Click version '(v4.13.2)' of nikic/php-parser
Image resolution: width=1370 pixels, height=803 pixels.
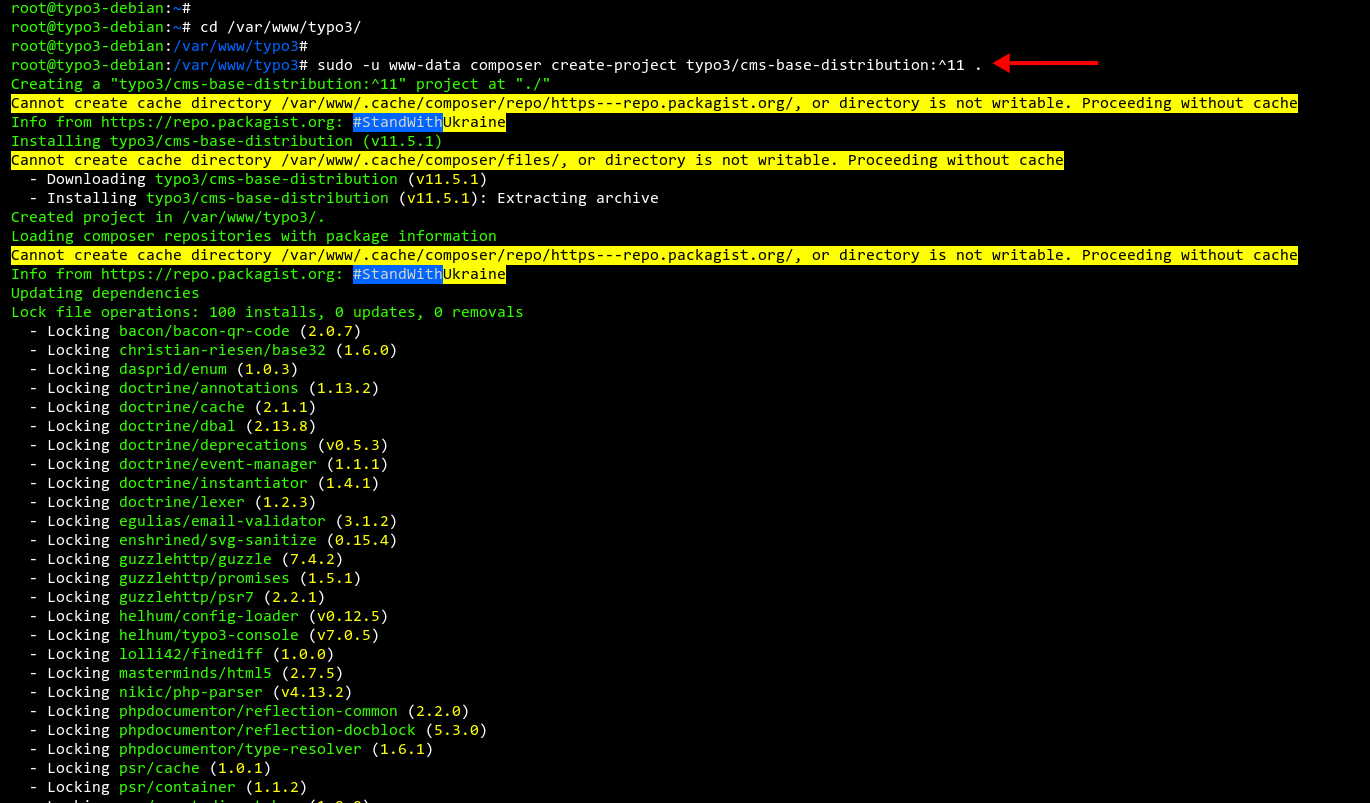(312, 692)
